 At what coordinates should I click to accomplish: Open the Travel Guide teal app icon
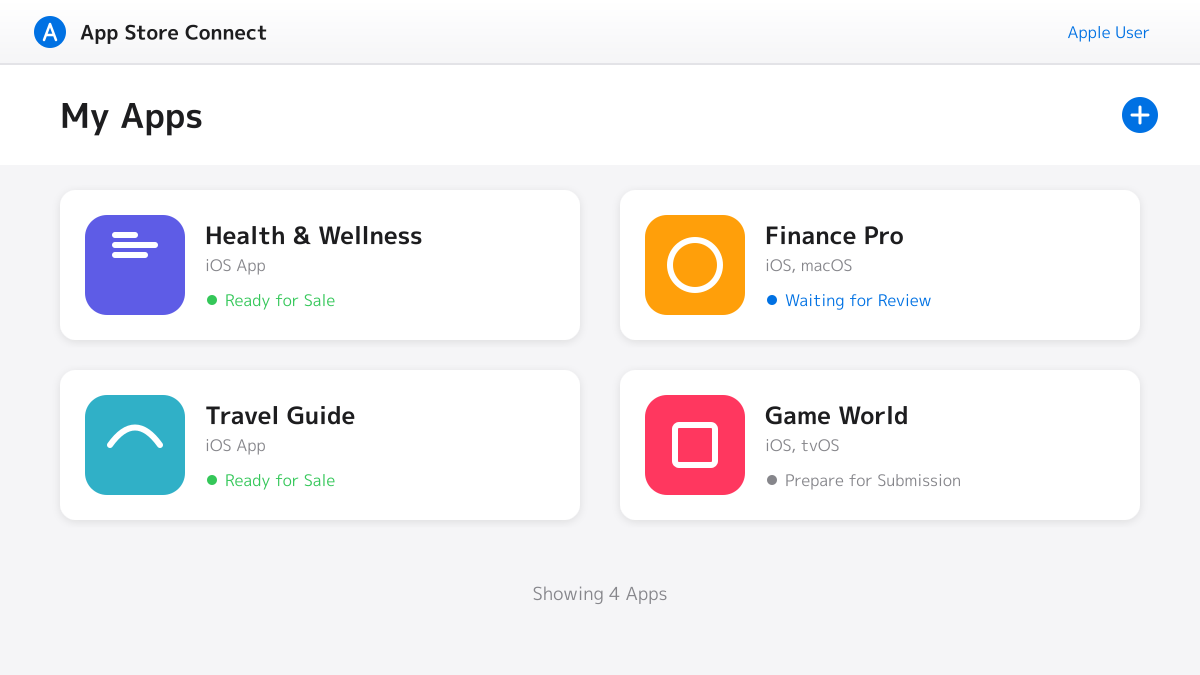click(135, 445)
